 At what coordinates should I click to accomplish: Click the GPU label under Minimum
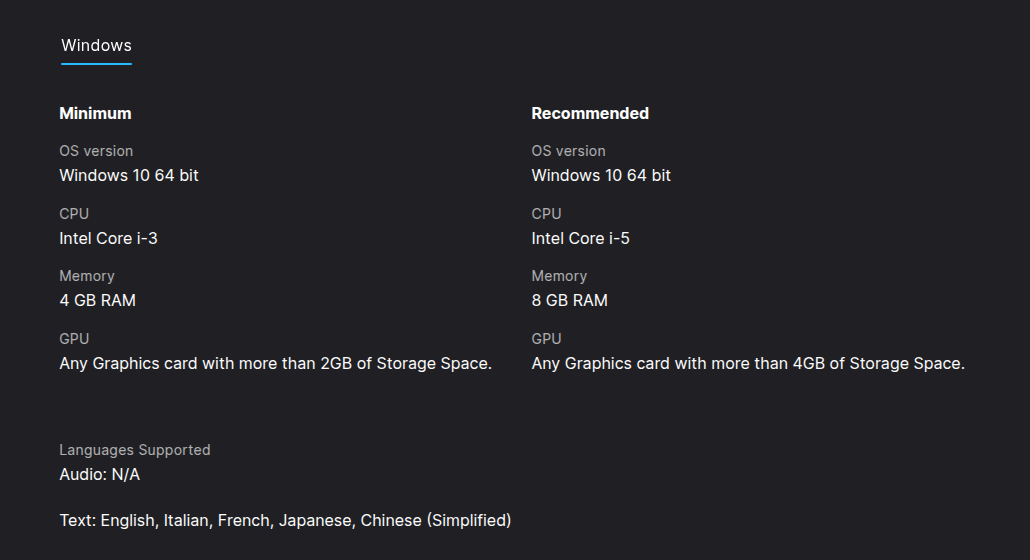[74, 339]
